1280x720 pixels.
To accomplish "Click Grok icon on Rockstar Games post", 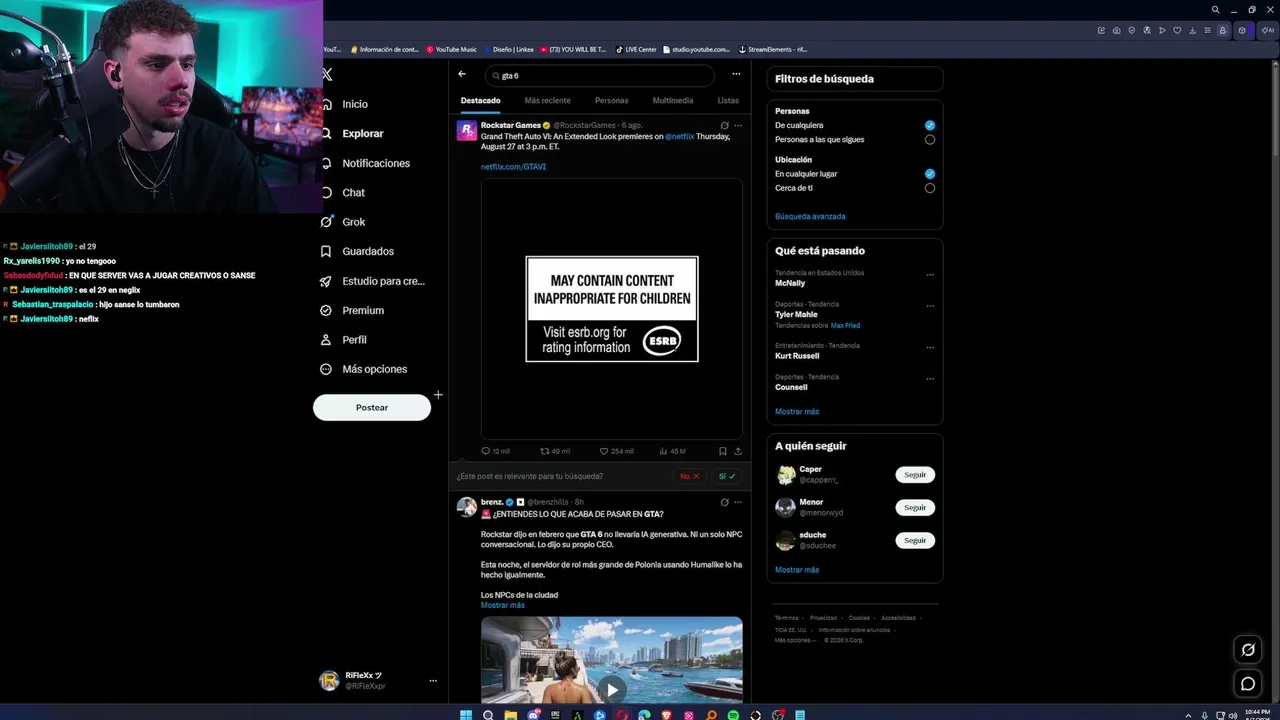I will pyautogui.click(x=724, y=126).
